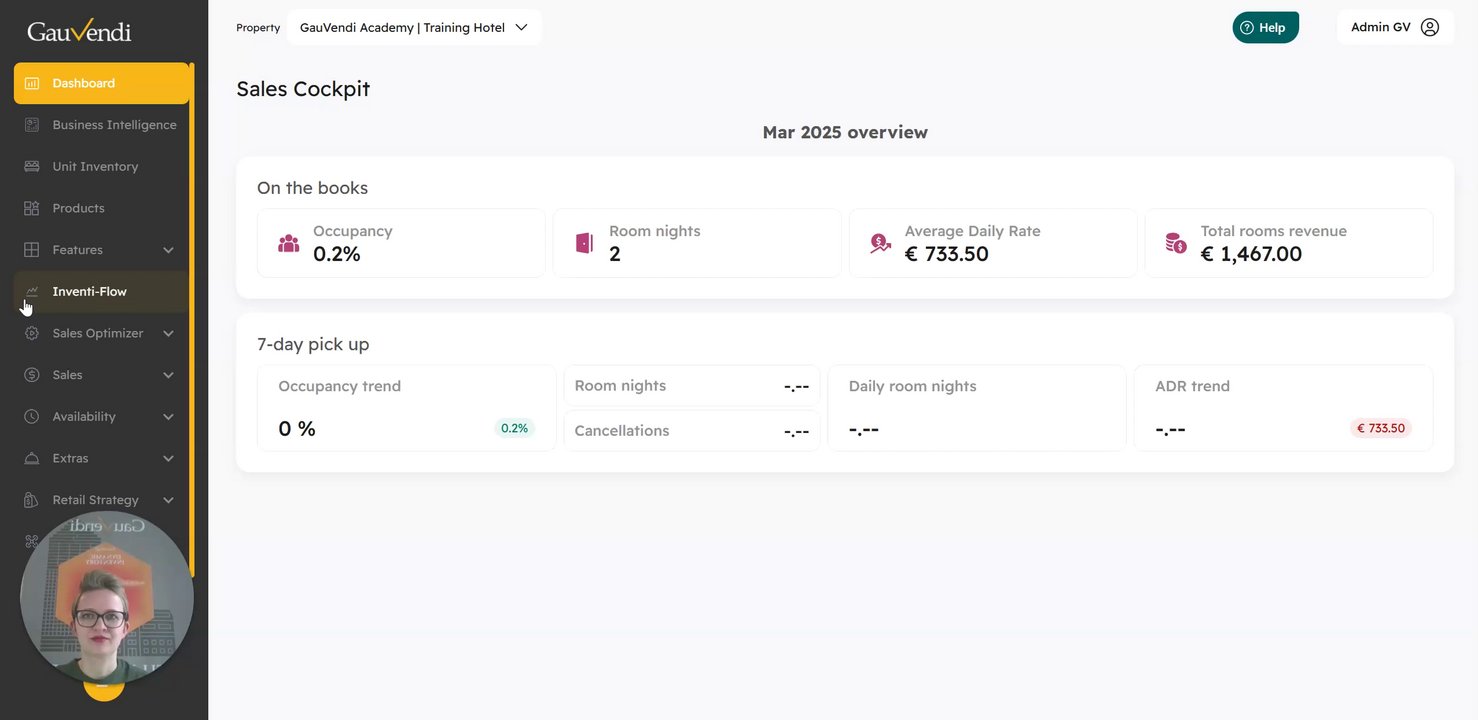
Task: Open the Property selector dropdown
Action: tap(414, 28)
